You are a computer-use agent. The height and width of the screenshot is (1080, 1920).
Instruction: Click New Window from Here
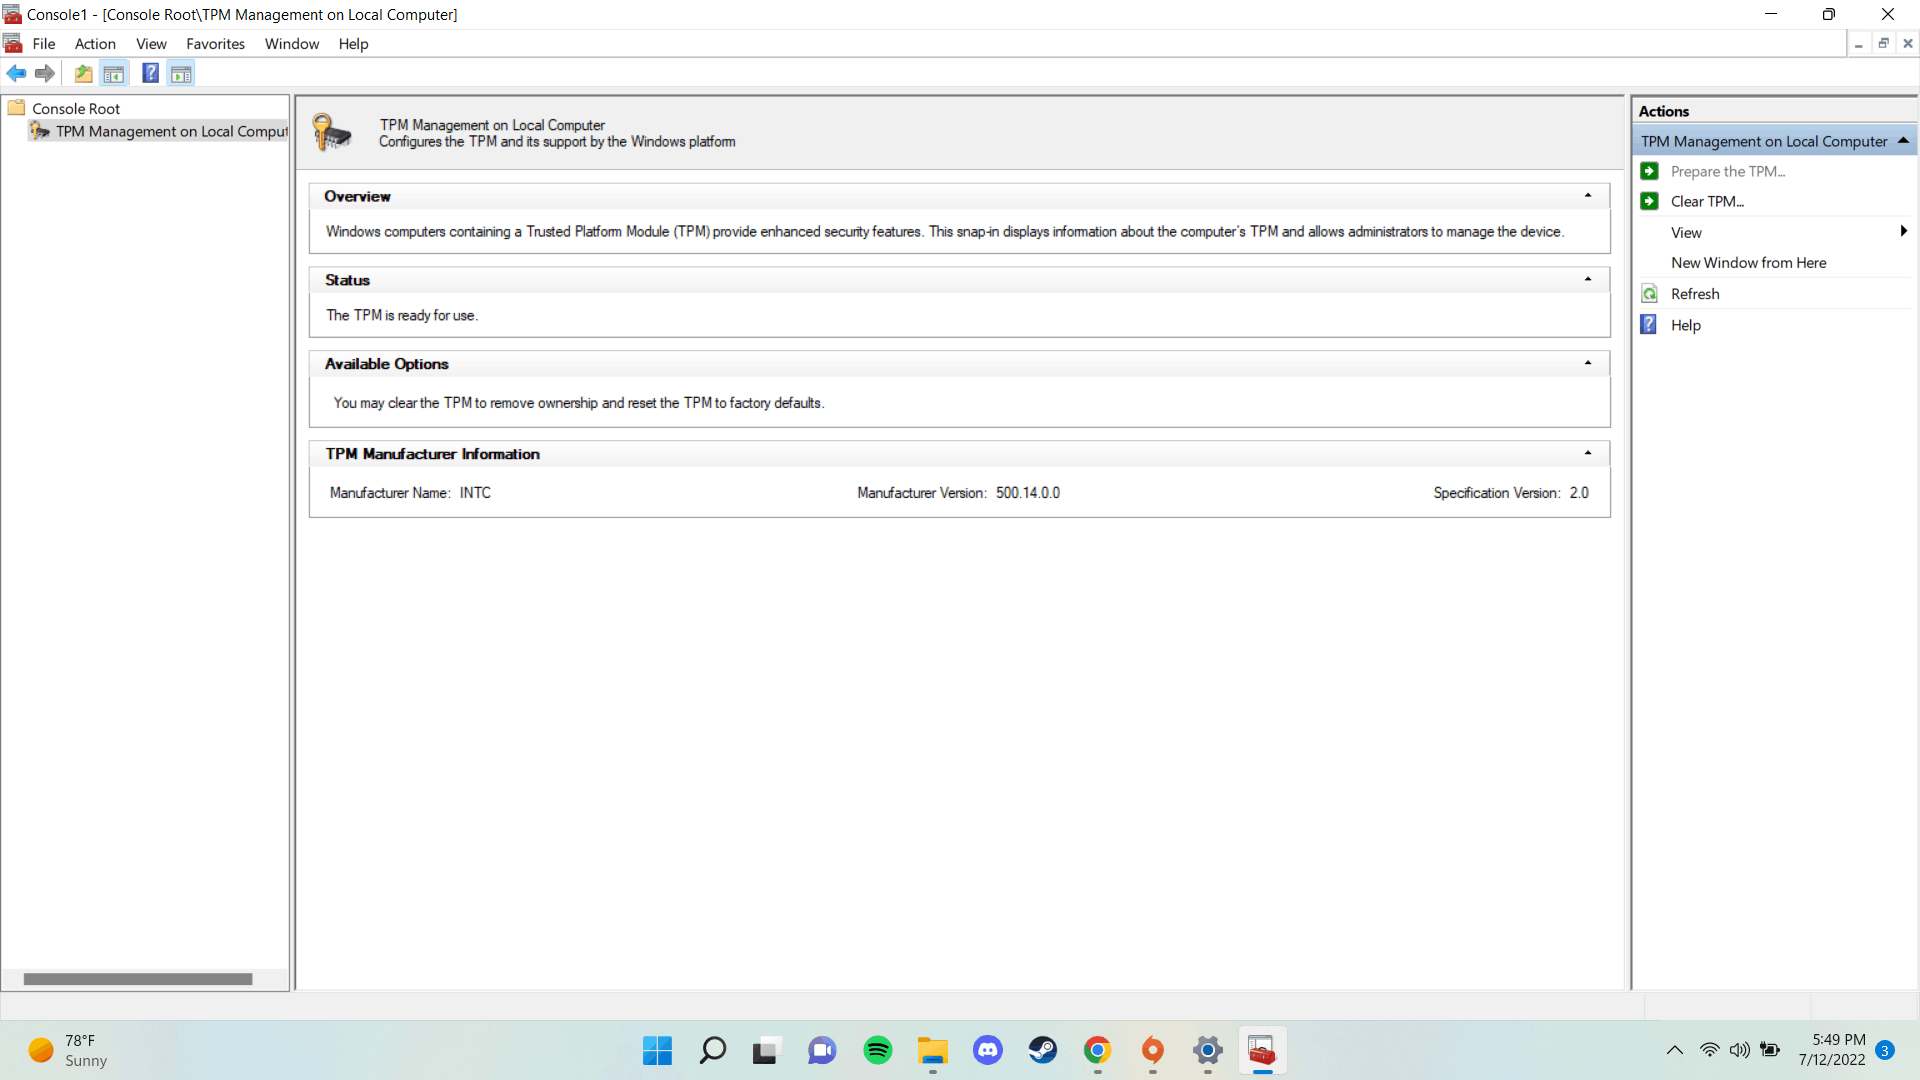tap(1748, 263)
